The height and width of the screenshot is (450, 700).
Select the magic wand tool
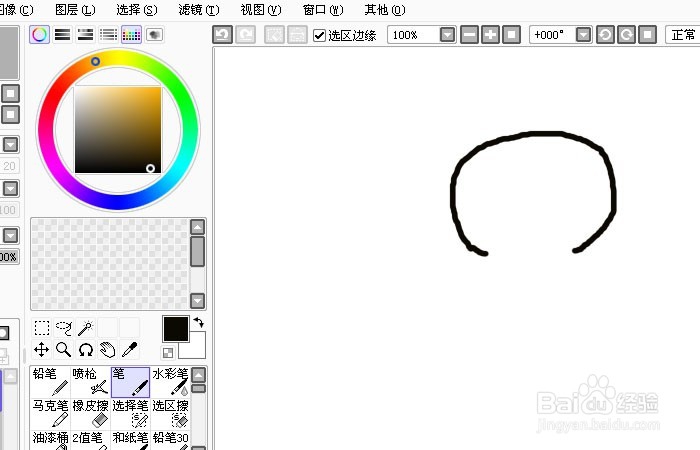(x=85, y=328)
